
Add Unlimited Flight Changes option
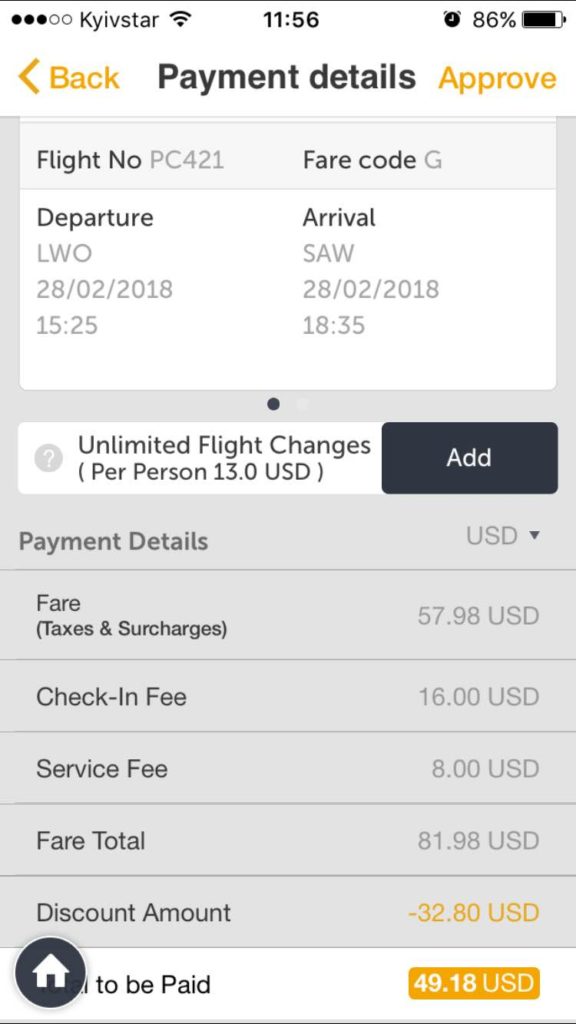click(470, 458)
